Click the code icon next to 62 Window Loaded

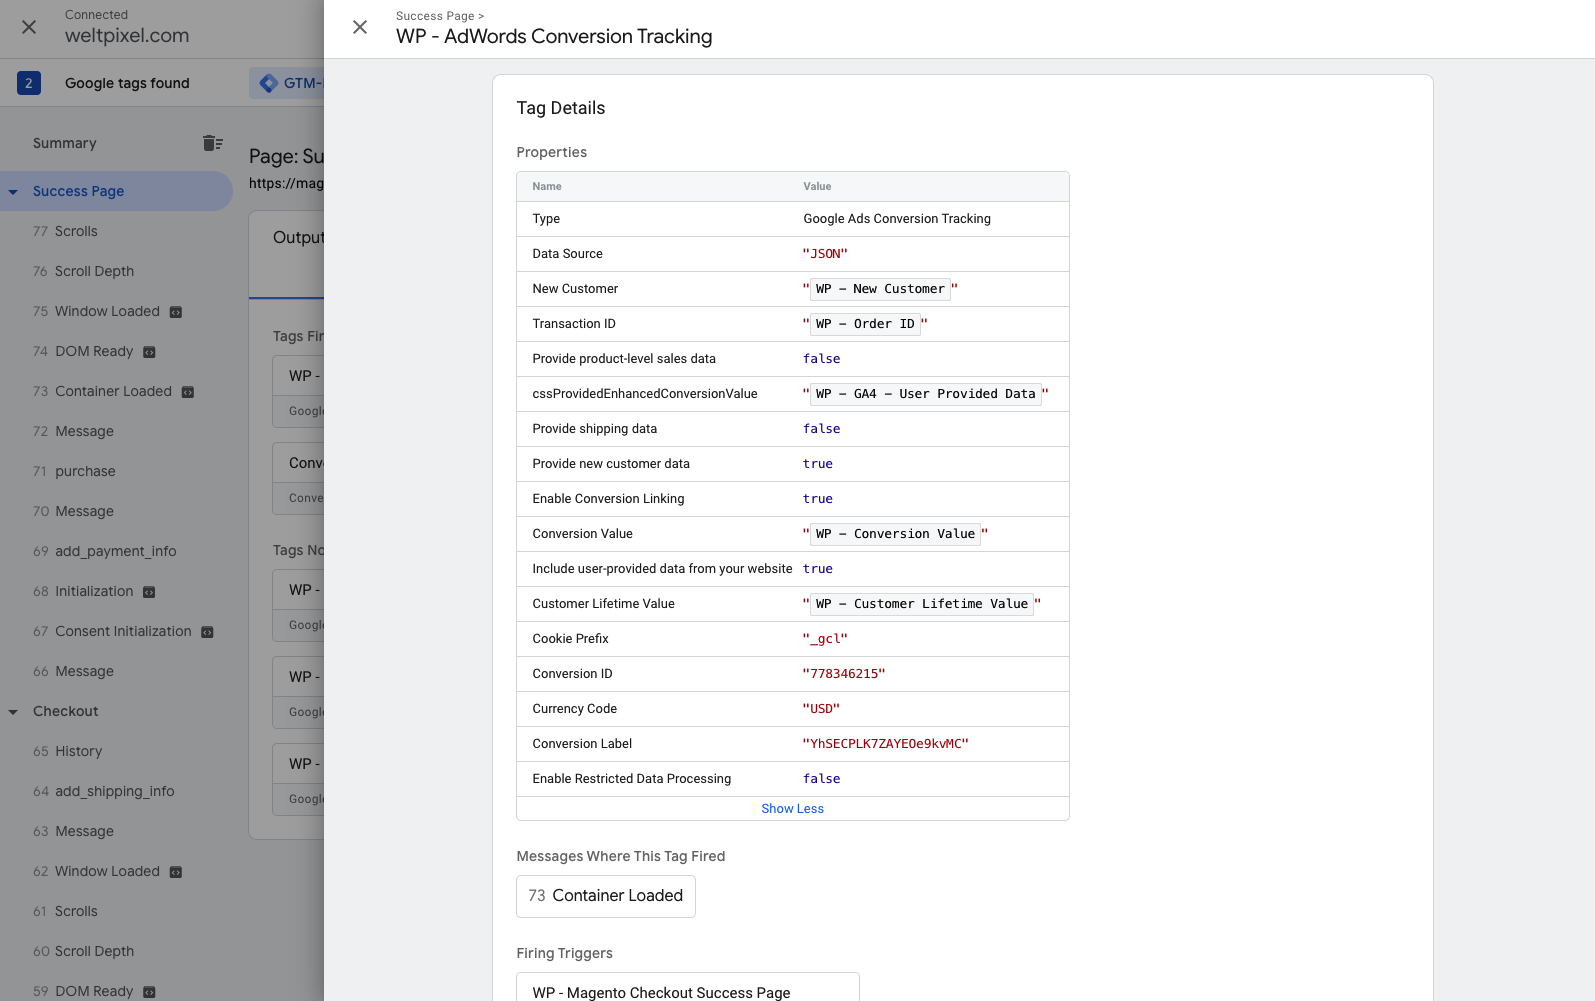(x=176, y=872)
